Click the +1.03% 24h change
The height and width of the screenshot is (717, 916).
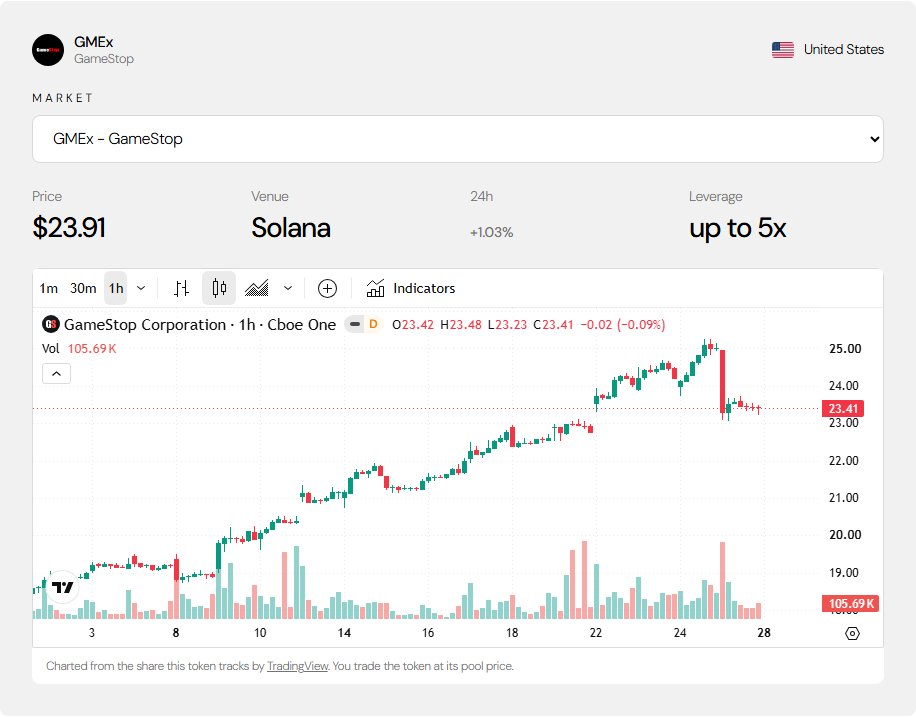coord(491,233)
